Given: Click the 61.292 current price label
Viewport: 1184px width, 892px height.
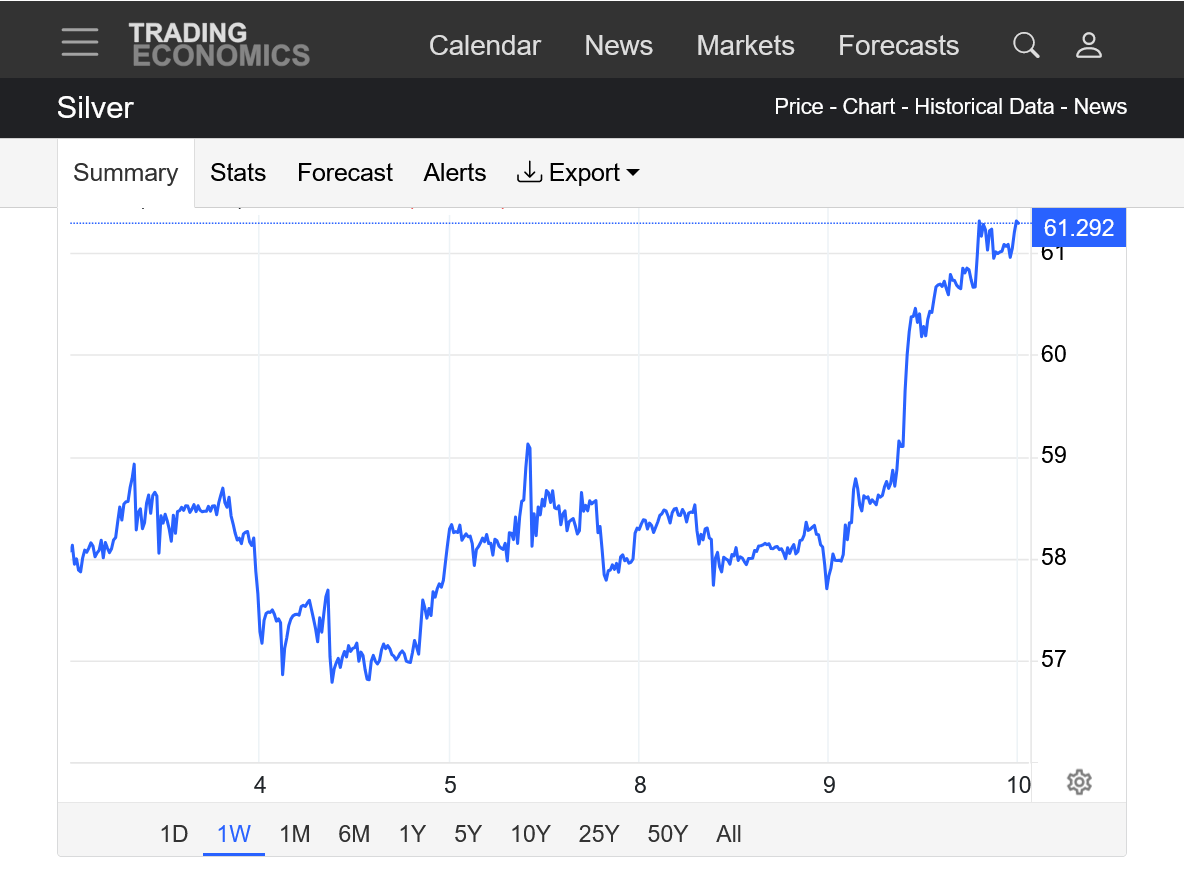Looking at the screenshot, I should click(1078, 228).
